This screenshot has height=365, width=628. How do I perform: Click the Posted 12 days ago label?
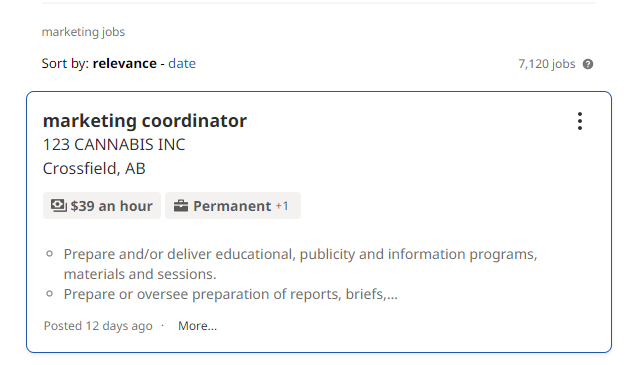pyautogui.click(x=98, y=326)
